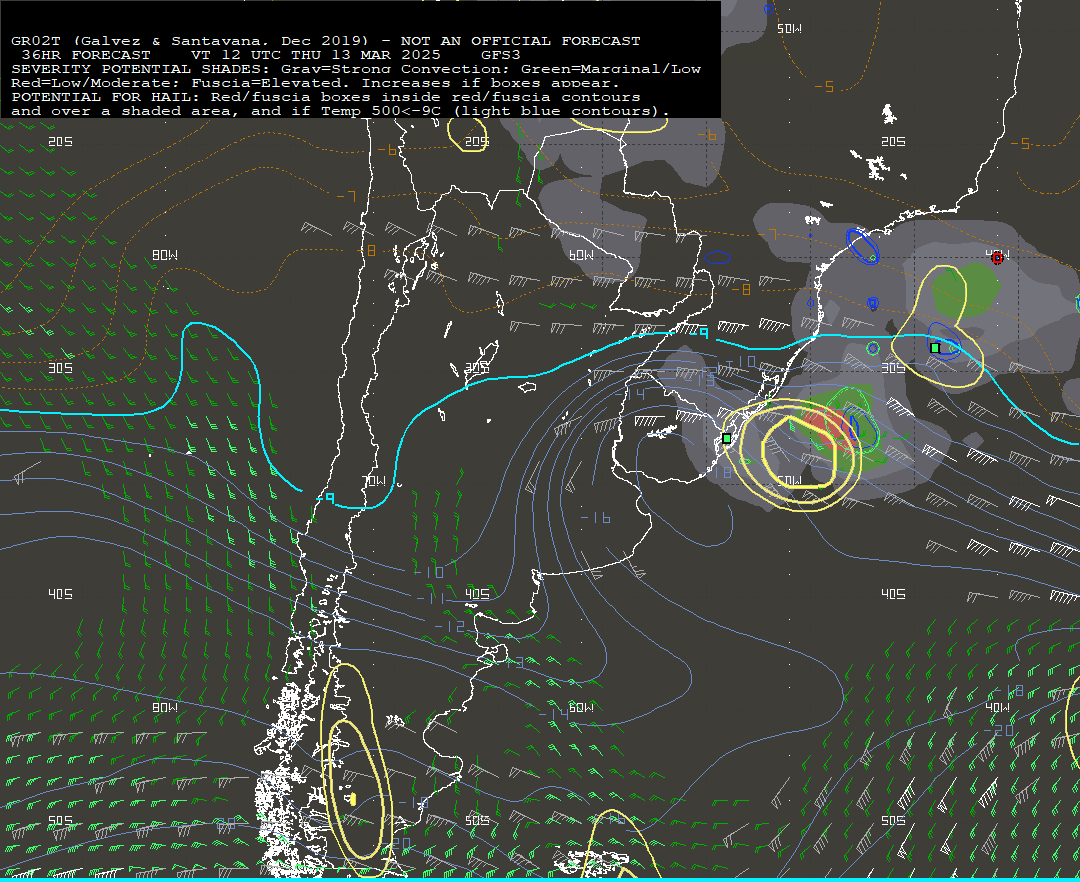The height and width of the screenshot is (882, 1080).
Task: Click the lone blue ellipse over Paraguay
Action: click(x=717, y=258)
